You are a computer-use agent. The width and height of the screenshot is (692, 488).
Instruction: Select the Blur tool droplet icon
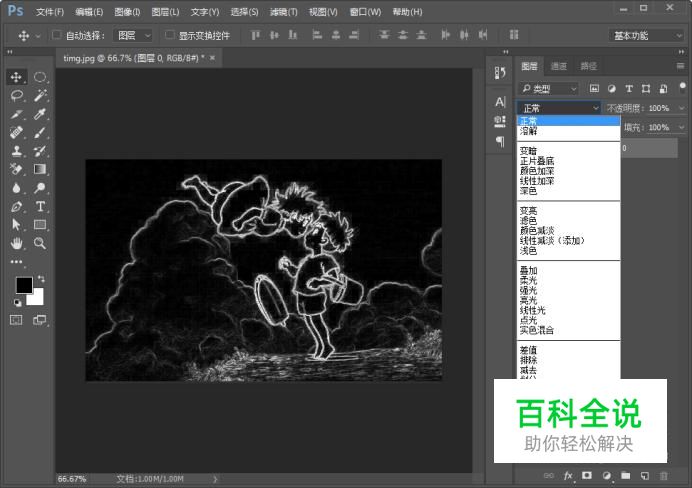click(x=17, y=188)
